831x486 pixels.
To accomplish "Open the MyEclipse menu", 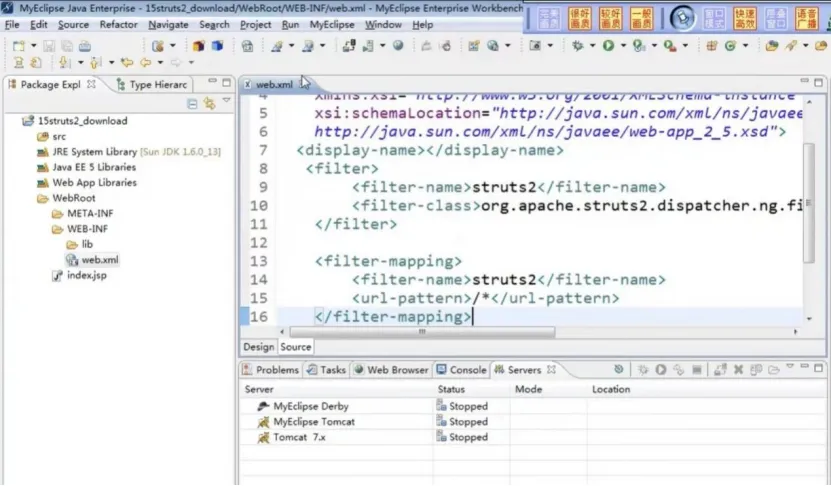I will click(332, 24).
